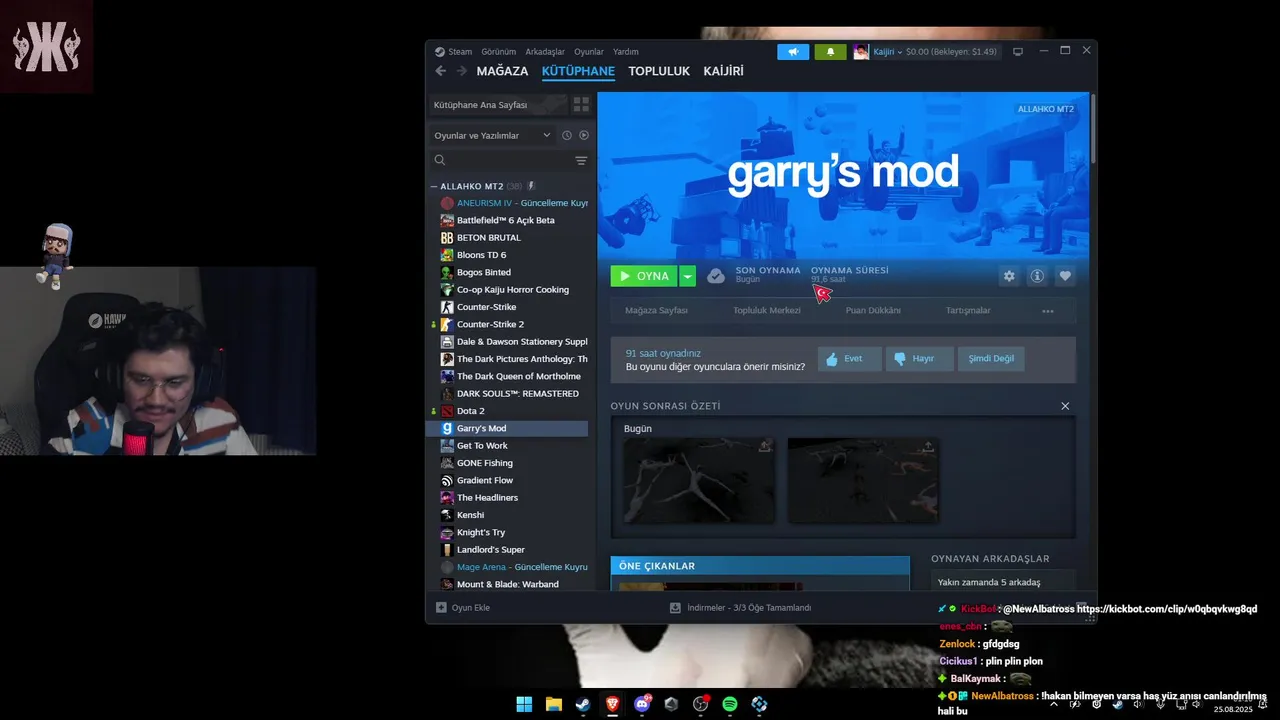Image resolution: width=1280 pixels, height=720 pixels.
Task: Open the megaphone announcements button
Action: click(x=793, y=52)
